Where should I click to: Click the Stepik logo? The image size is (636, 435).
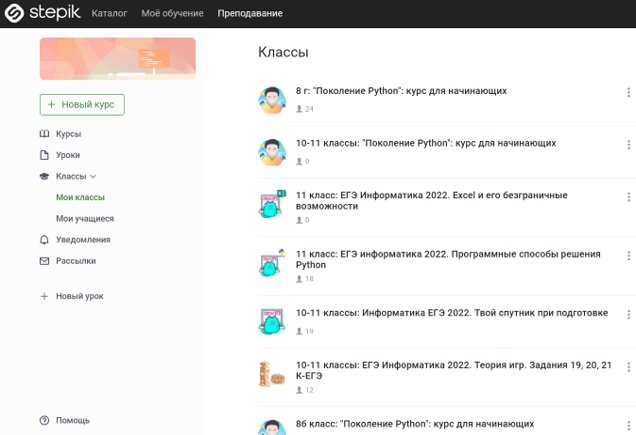42,13
